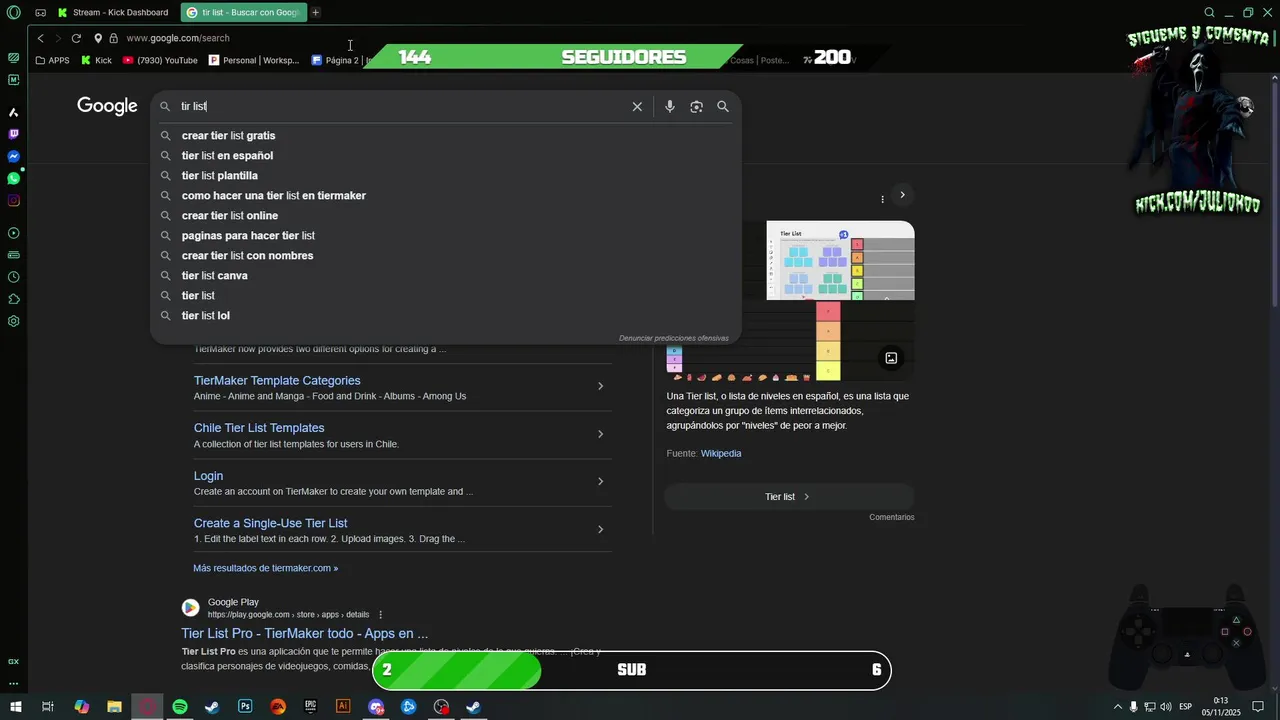Open Aria AI icon in sidebar
The image size is (1280, 720).
[x=13, y=112]
